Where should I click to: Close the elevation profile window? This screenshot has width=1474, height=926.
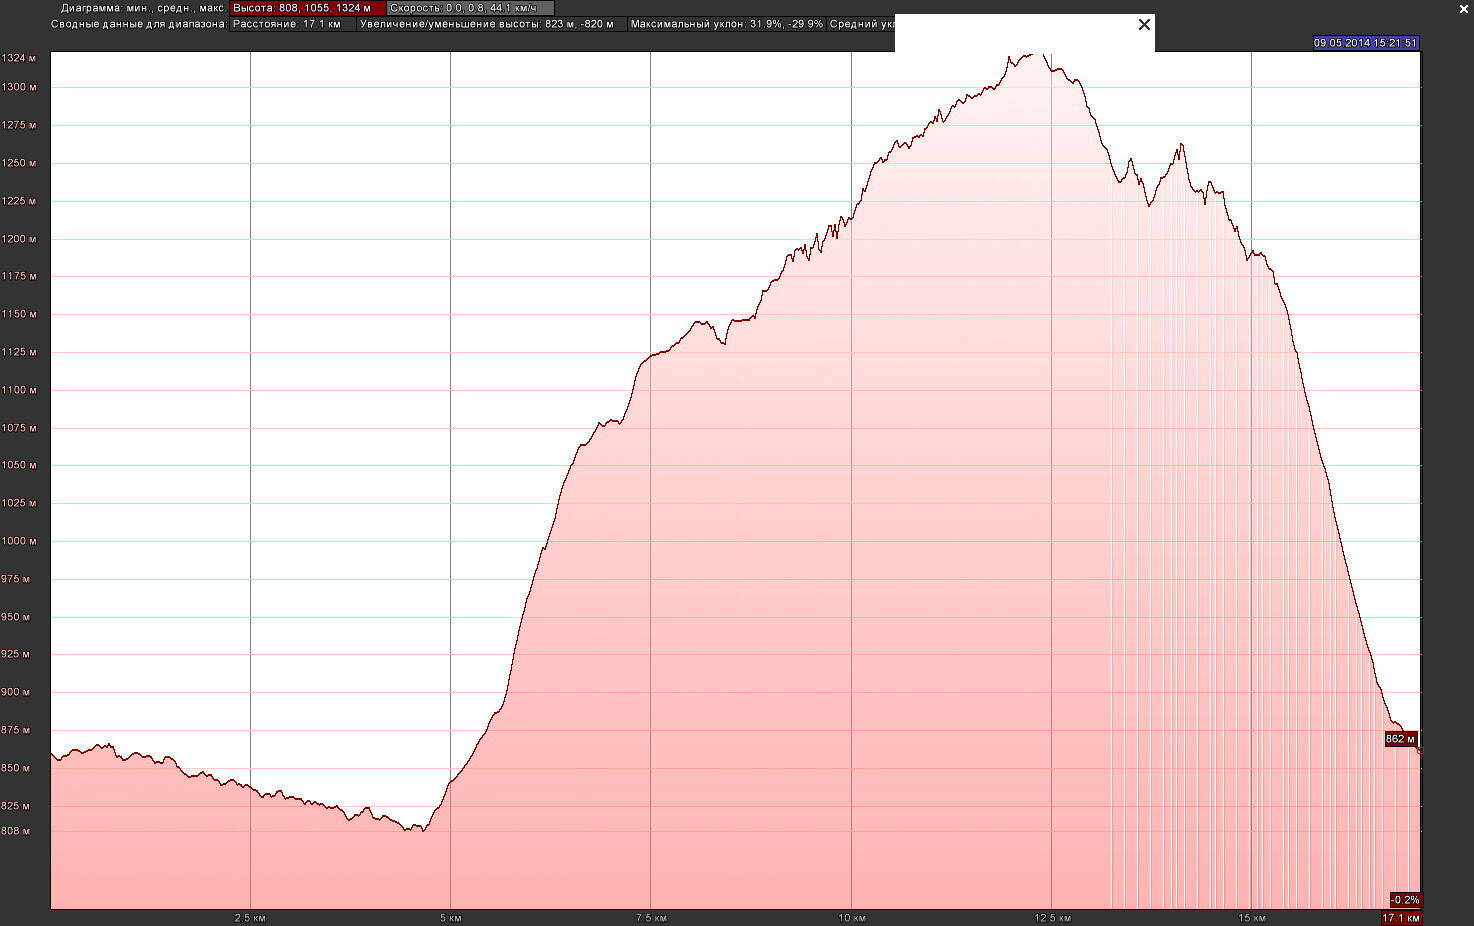point(1464,9)
